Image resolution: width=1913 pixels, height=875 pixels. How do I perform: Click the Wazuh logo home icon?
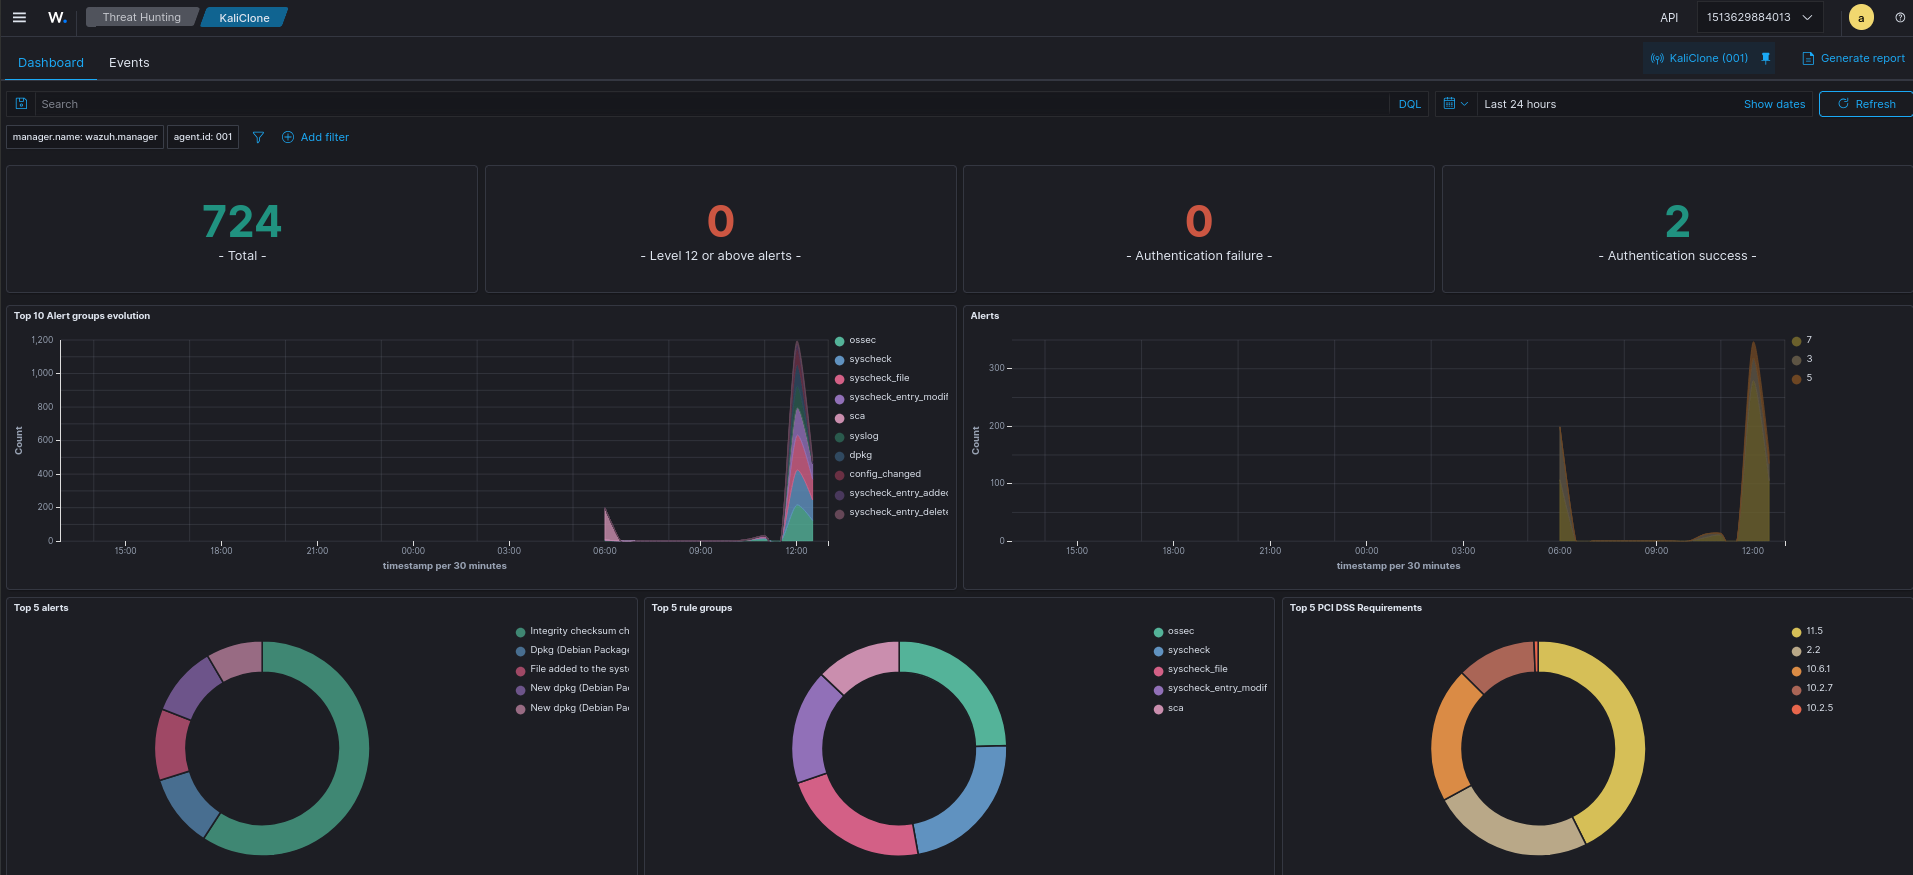pyautogui.click(x=57, y=17)
